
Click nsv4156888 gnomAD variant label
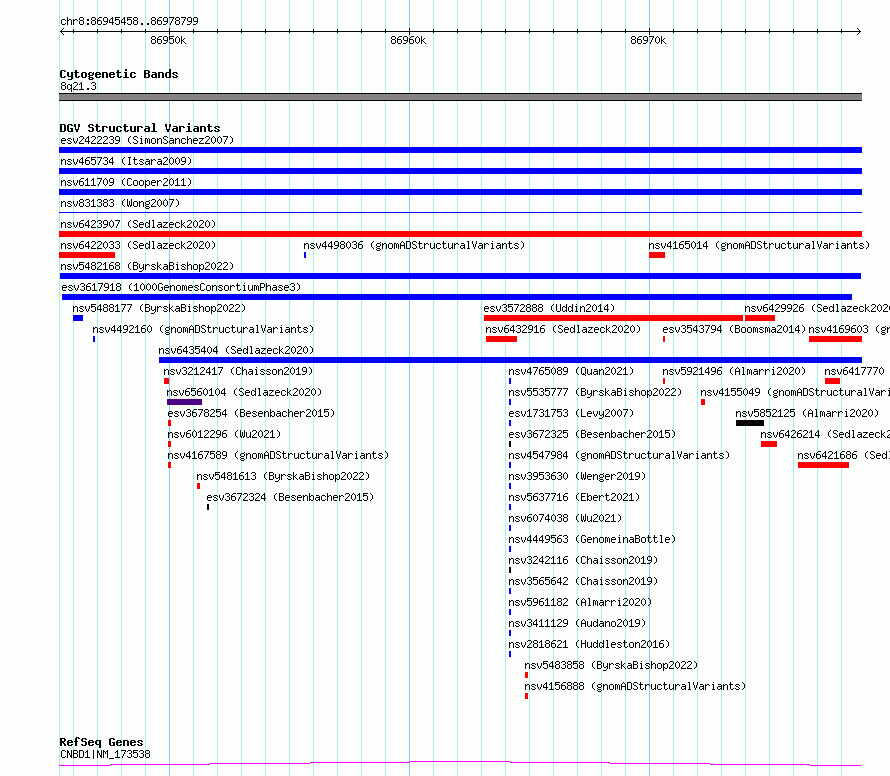[635, 686]
